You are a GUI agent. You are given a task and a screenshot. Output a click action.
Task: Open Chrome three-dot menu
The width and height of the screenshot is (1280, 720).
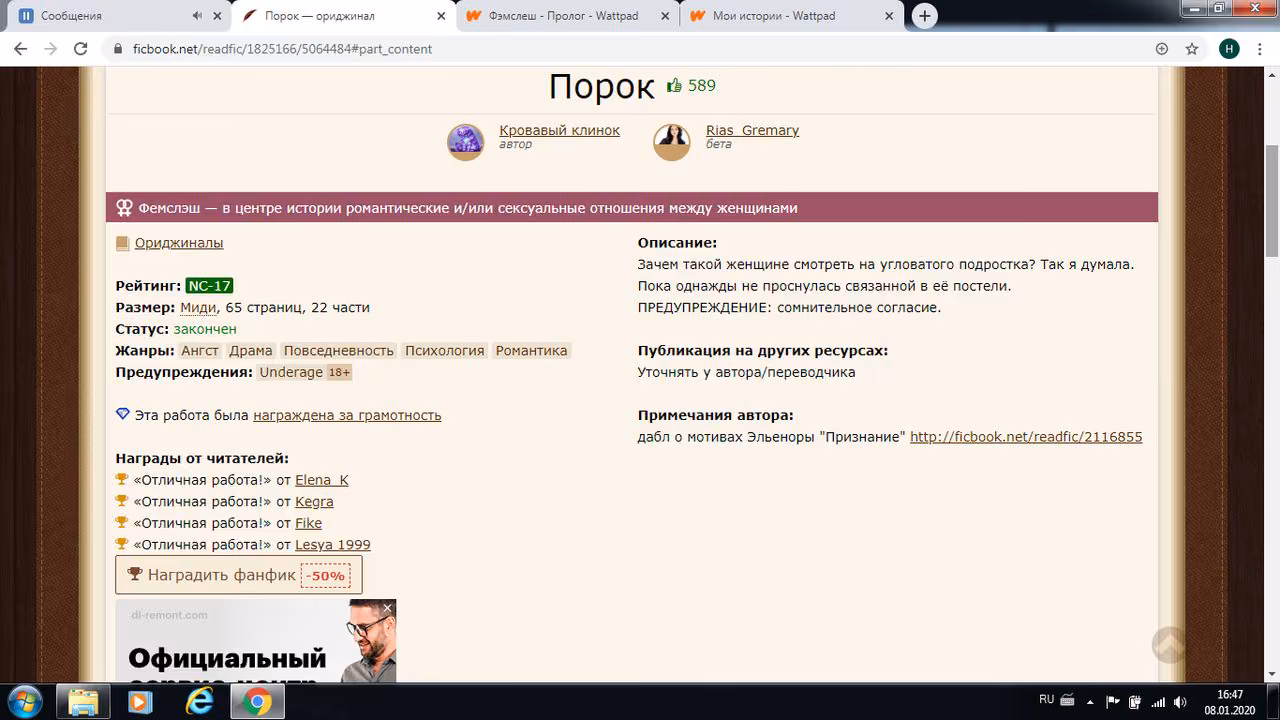coord(1259,48)
